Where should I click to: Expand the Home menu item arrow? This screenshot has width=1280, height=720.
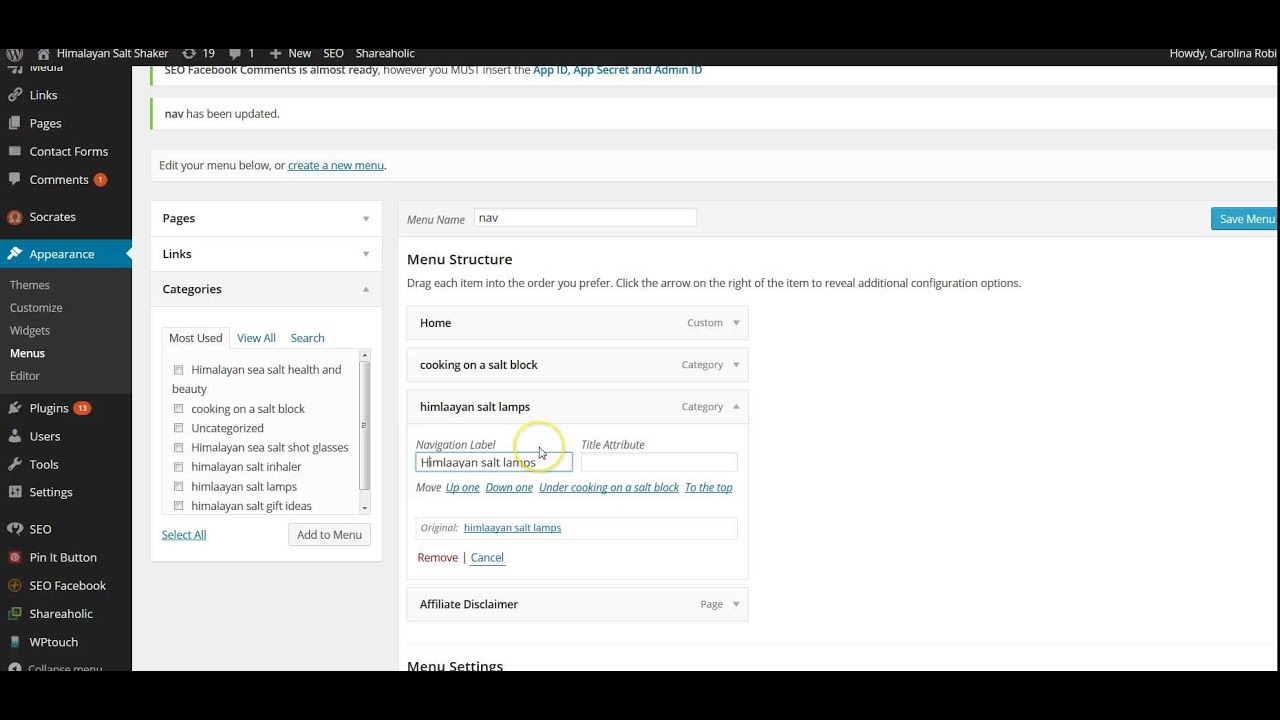[736, 323]
